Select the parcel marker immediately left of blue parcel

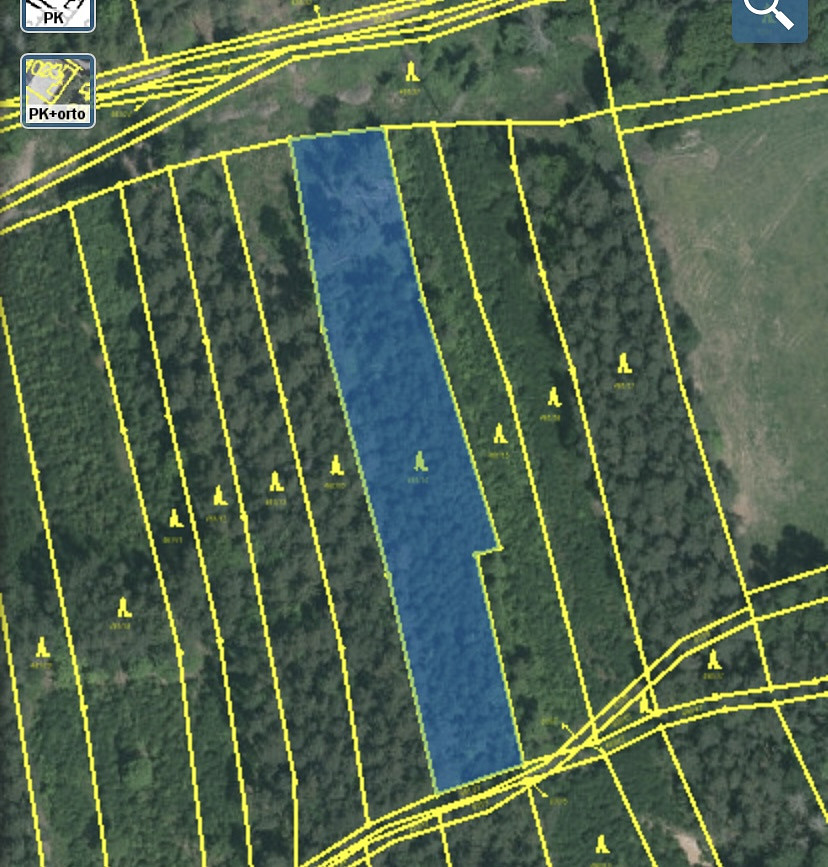coord(336,466)
